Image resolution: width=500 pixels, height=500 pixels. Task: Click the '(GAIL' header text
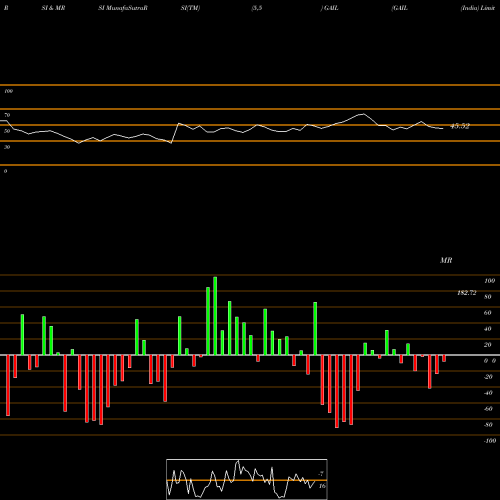tap(399, 8)
